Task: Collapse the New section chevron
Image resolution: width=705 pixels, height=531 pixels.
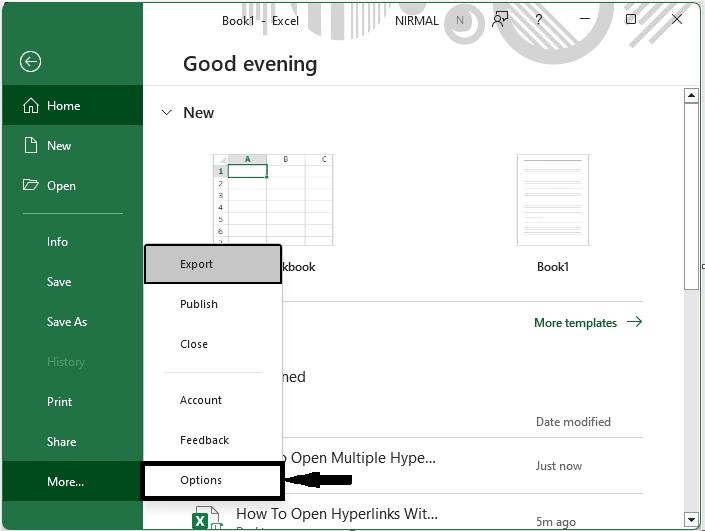Action: coord(166,112)
